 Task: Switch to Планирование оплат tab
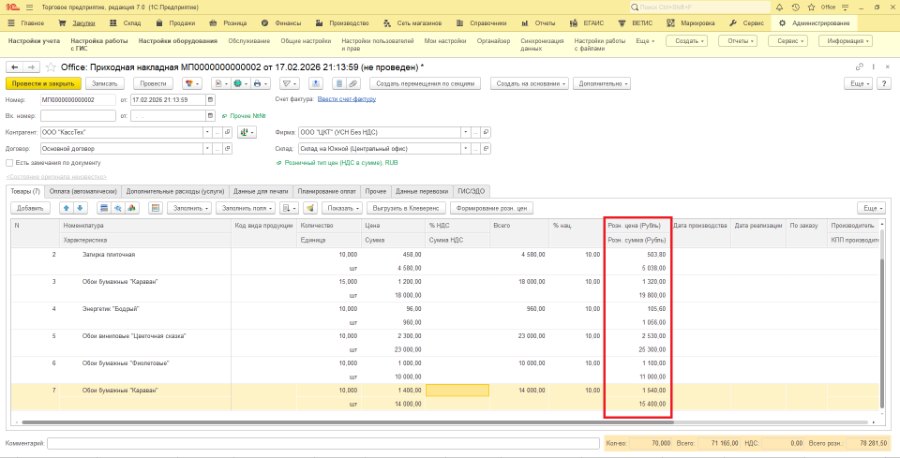click(327, 191)
